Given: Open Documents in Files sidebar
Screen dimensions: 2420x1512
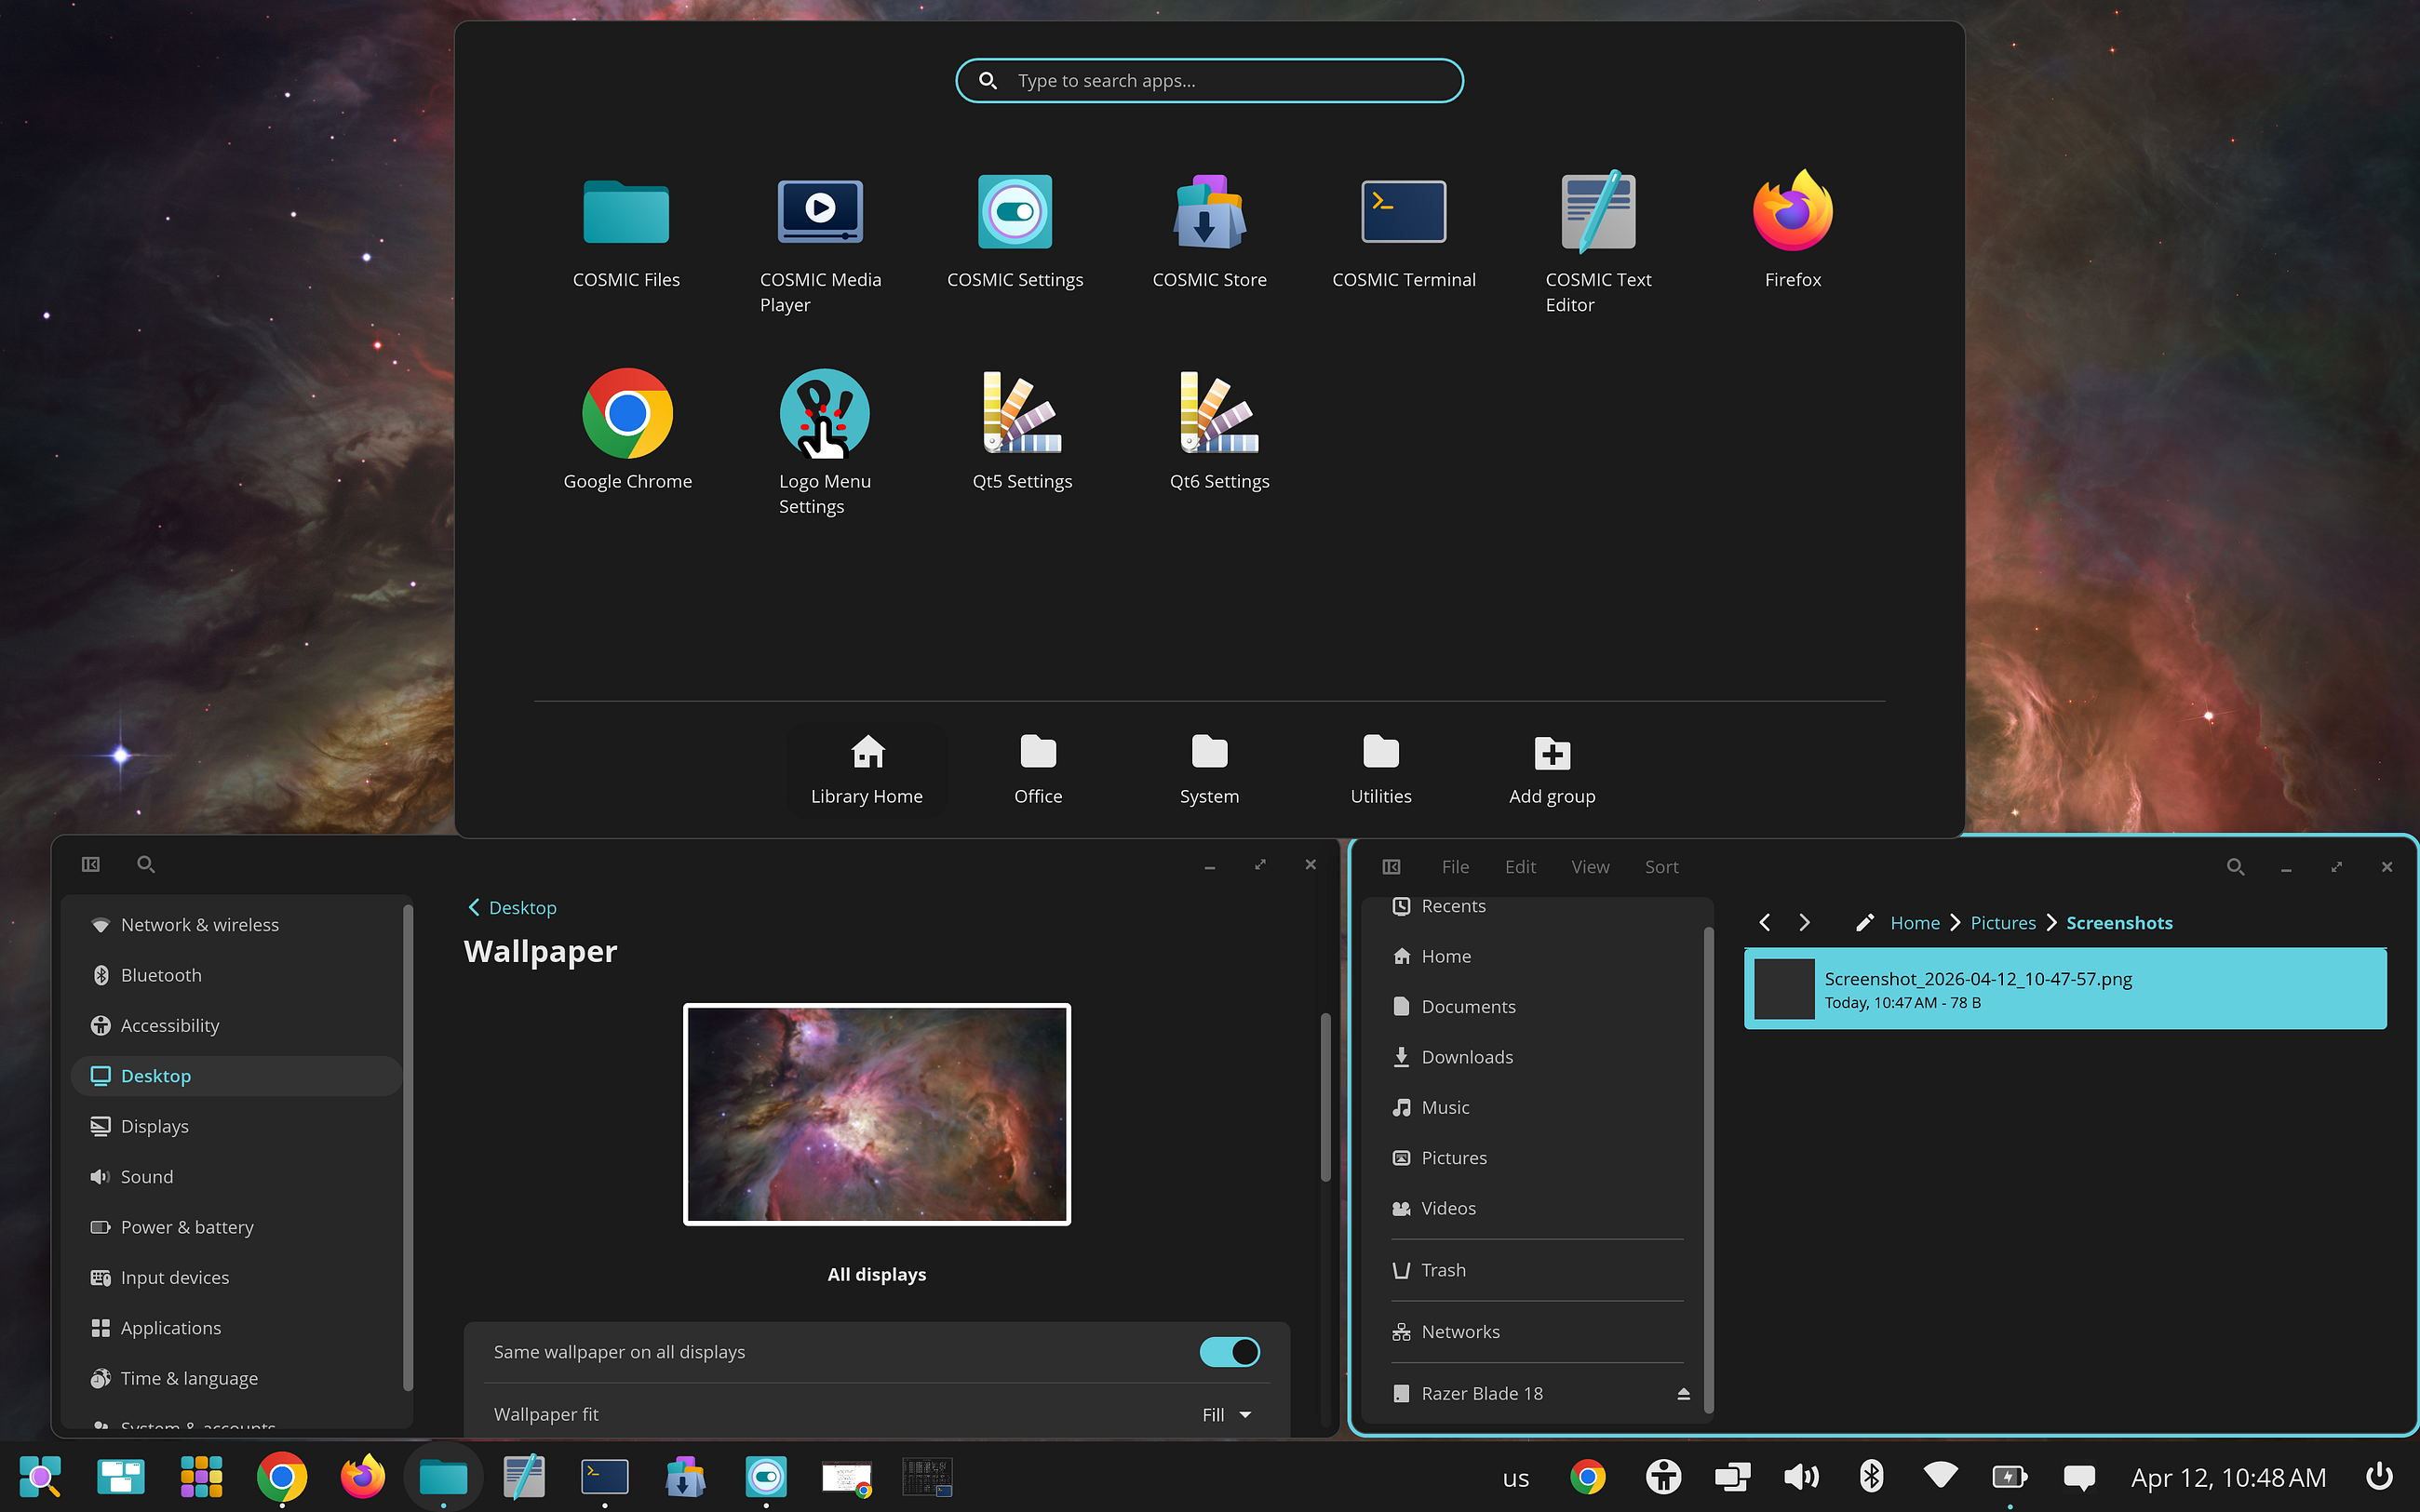Looking at the screenshot, I should (1537, 1007).
